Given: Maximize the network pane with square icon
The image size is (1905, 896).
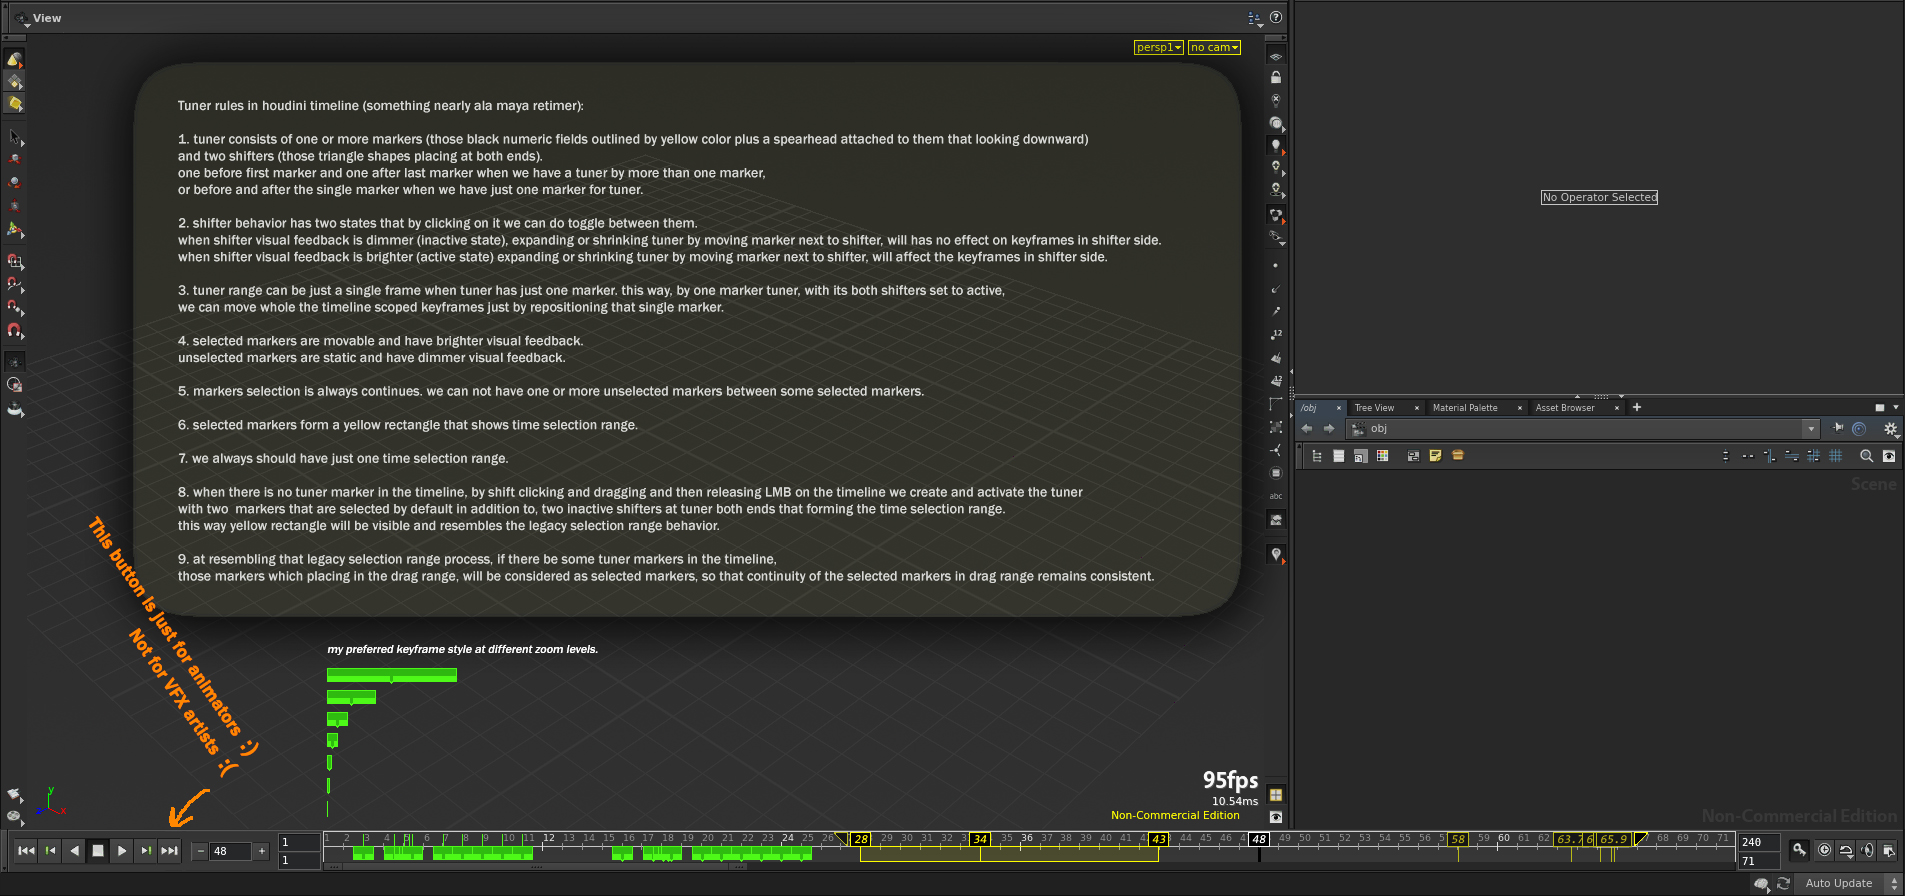Looking at the screenshot, I should (1880, 408).
